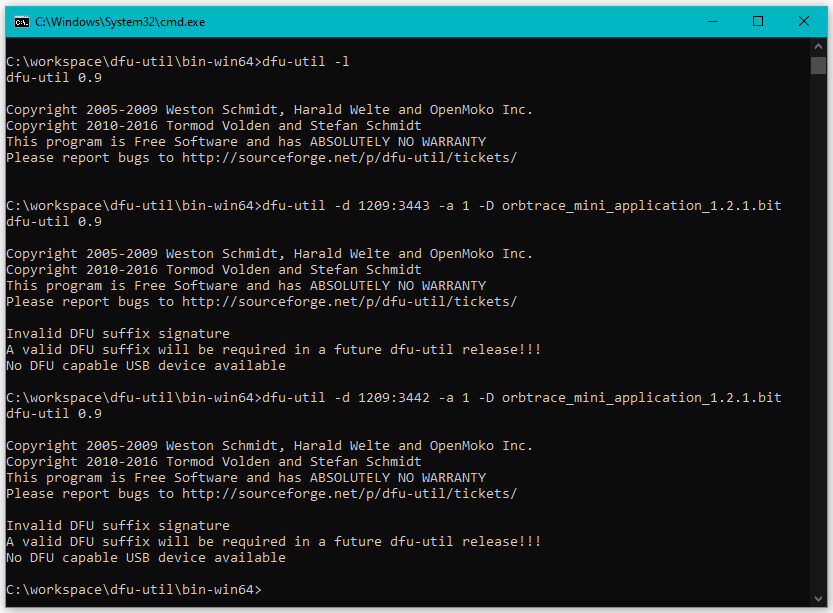The height and width of the screenshot is (613, 833).
Task: Click the .bit filename in the 1209:3443 command
Action: tap(641, 206)
